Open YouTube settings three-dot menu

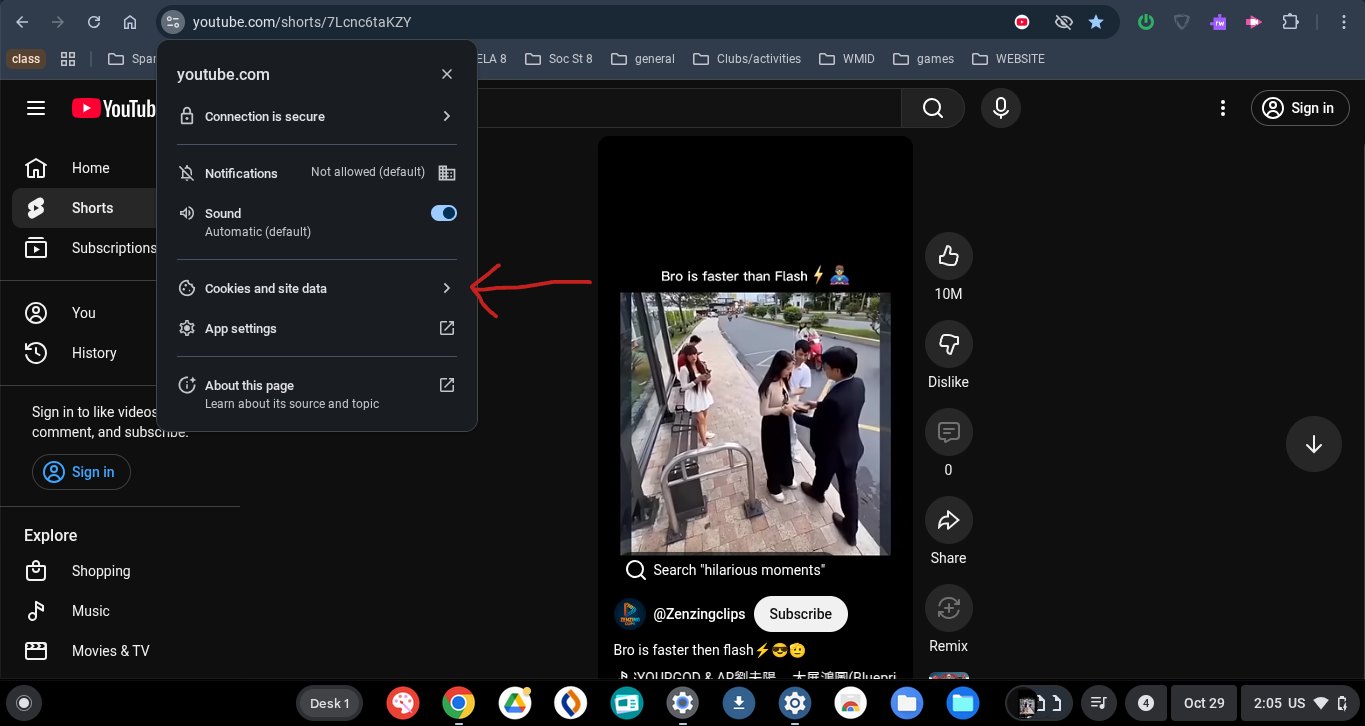[1222, 108]
